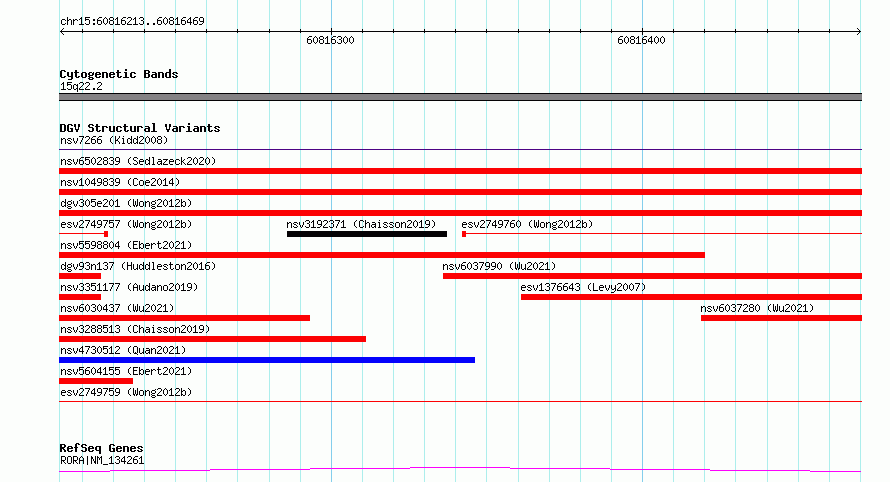Image resolution: width=890 pixels, height=482 pixels.
Task: Click the 15q22.2 cytogenetic band label
Action: click(81, 87)
